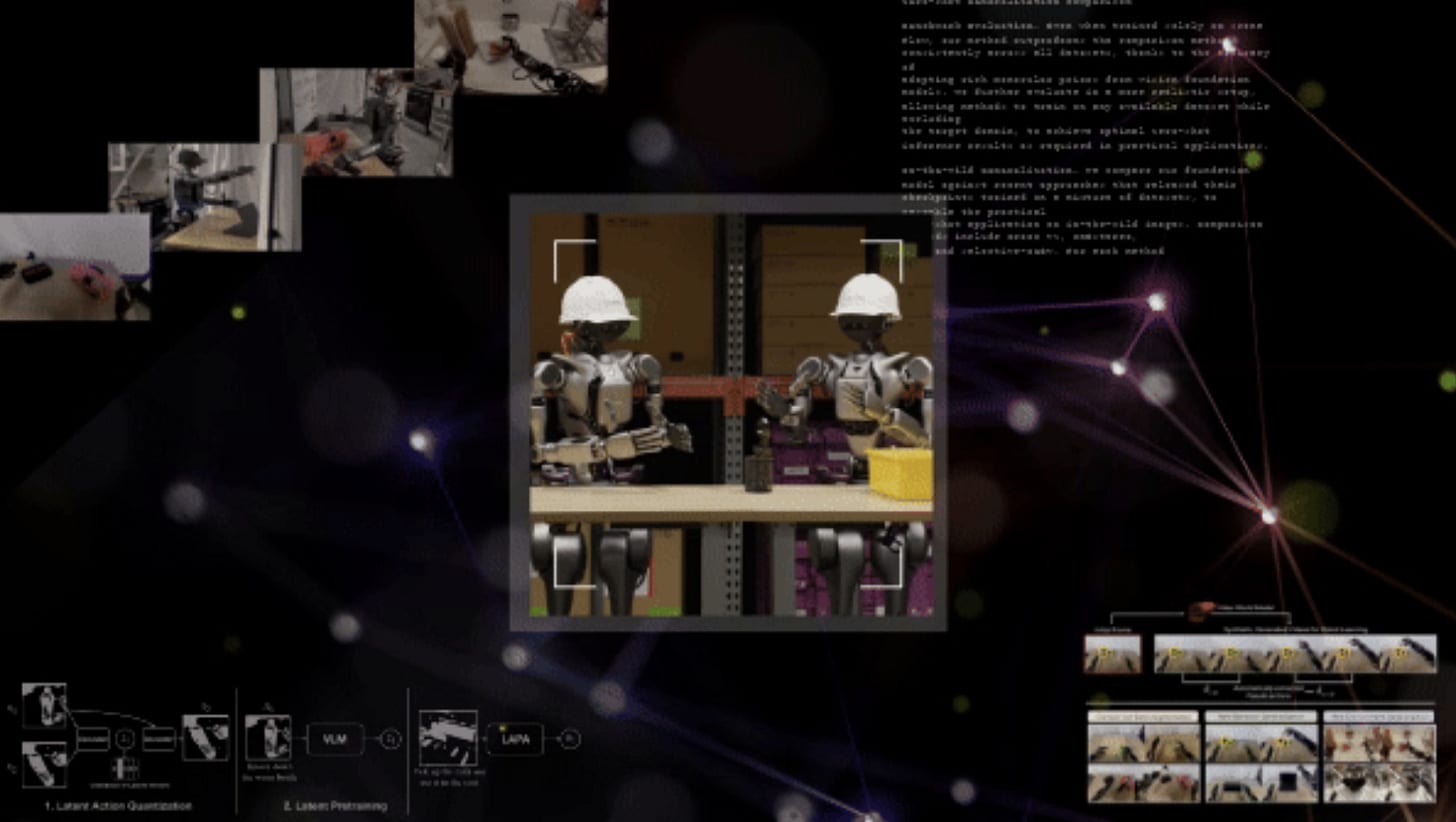Screen dimensions: 1456x822
Task: Click the VLM box in the diagram
Action: tap(334, 739)
